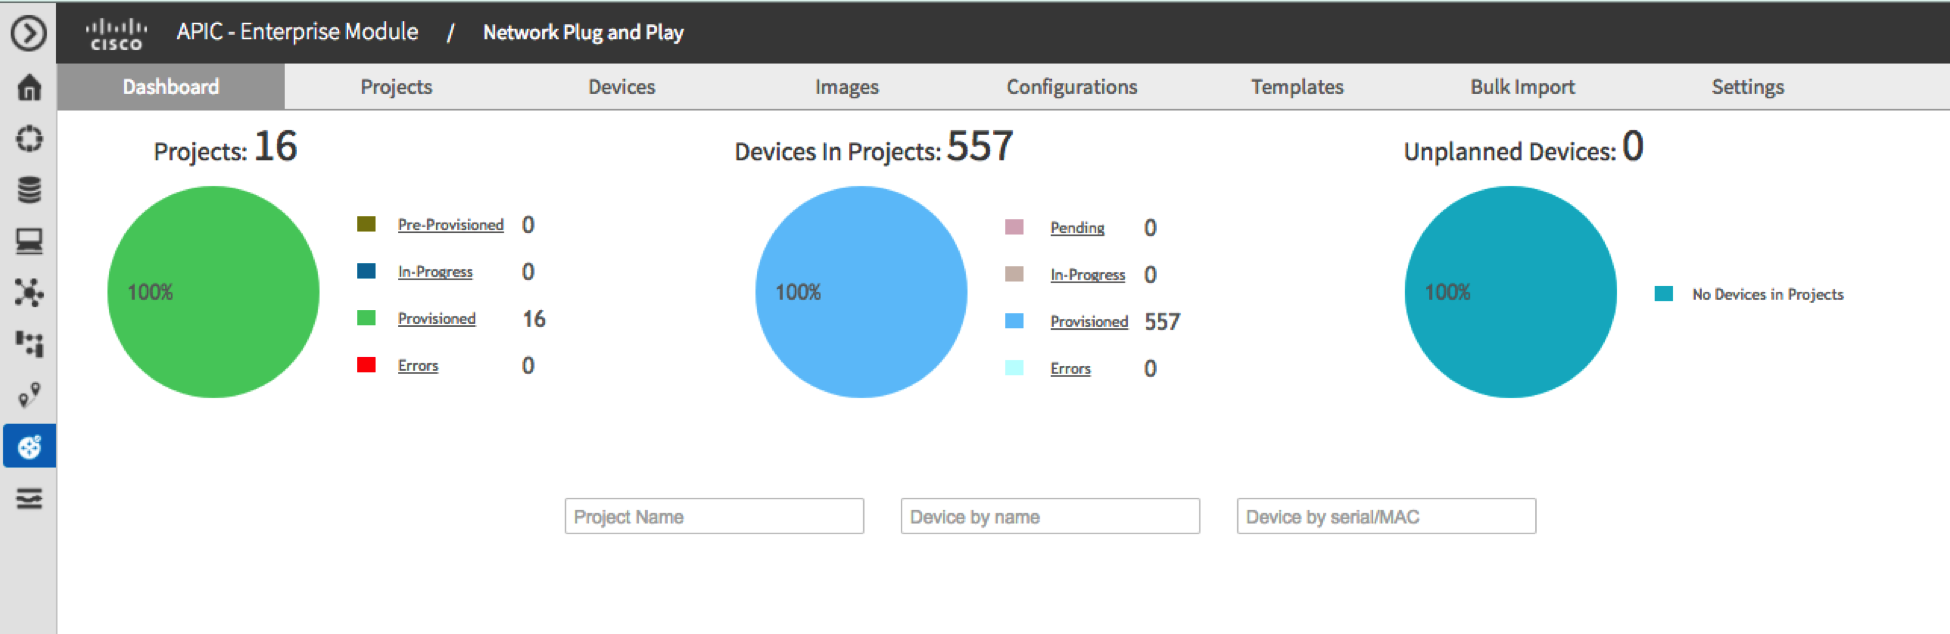Open the stacked lines icon at sidebar bottom
This screenshot has height=634, width=1950.
(x=29, y=498)
